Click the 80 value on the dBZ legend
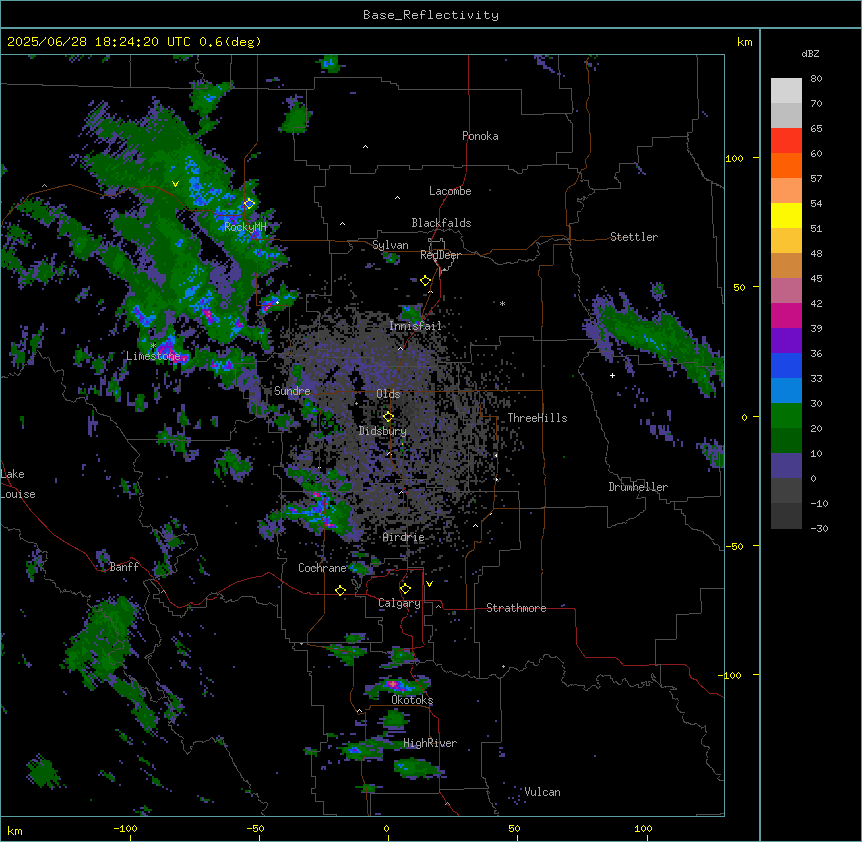862x842 pixels. tap(816, 79)
